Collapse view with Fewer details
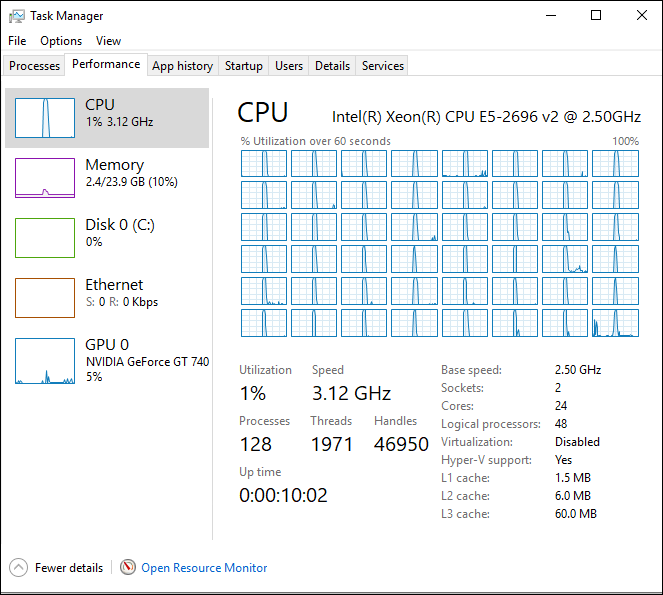This screenshot has height=595, width=663. coord(69,568)
